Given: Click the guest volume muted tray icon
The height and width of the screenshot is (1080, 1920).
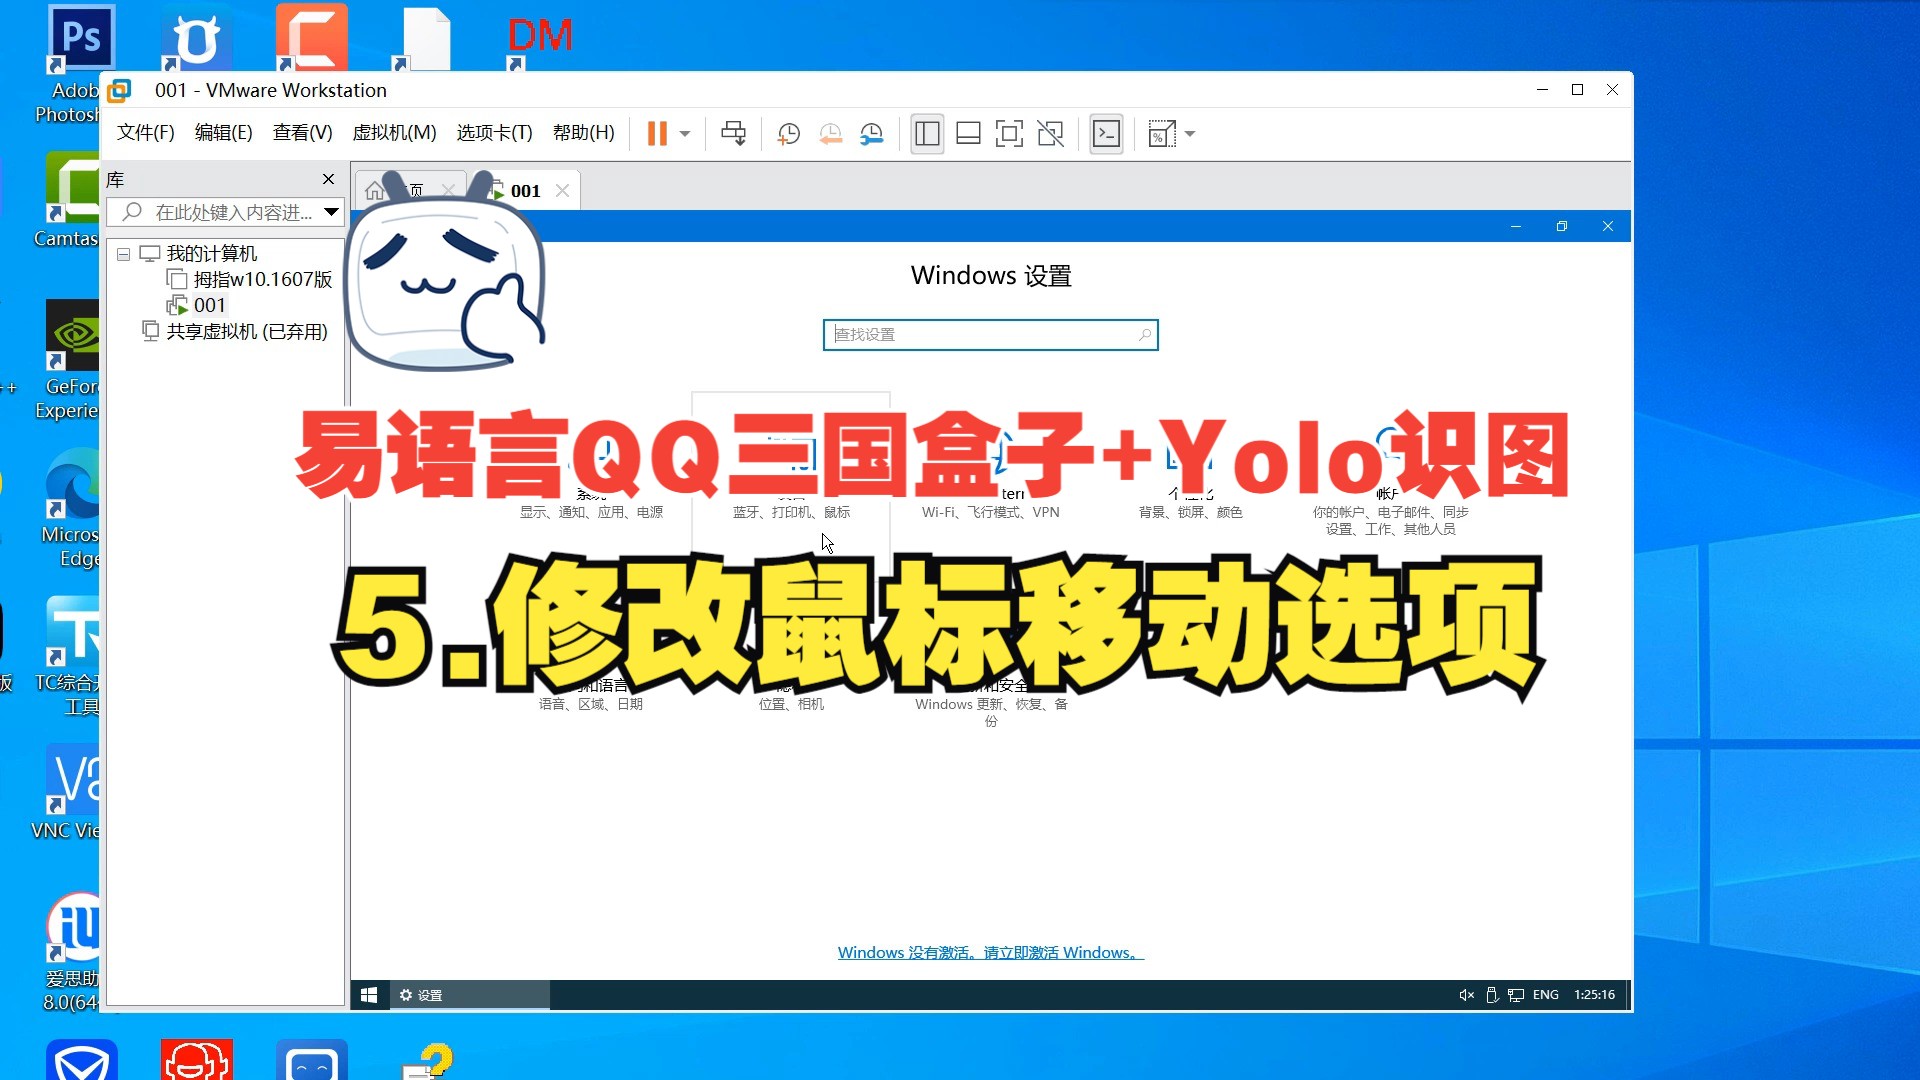Looking at the screenshot, I should click(x=1466, y=994).
